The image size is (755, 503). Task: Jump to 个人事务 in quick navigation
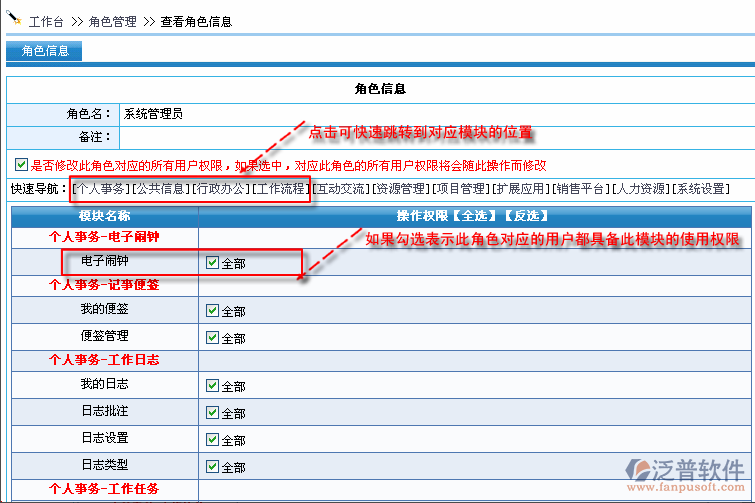[x=100, y=188]
